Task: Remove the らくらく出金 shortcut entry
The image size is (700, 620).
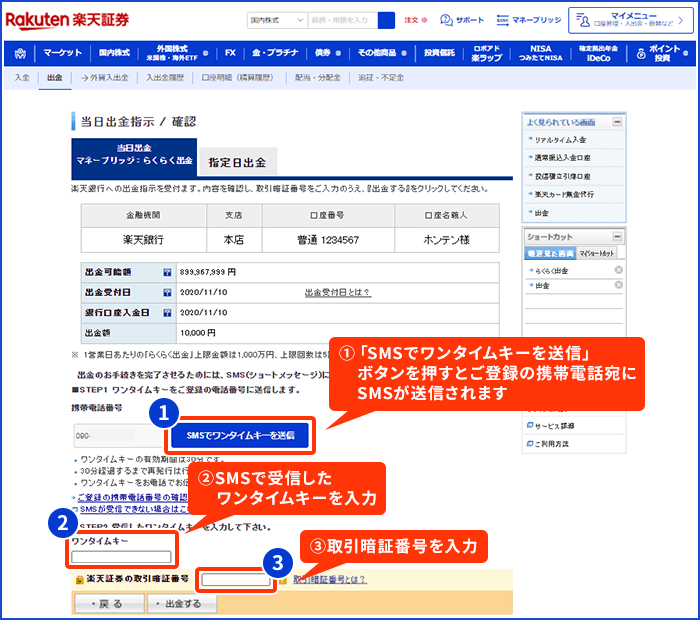Action: click(618, 270)
